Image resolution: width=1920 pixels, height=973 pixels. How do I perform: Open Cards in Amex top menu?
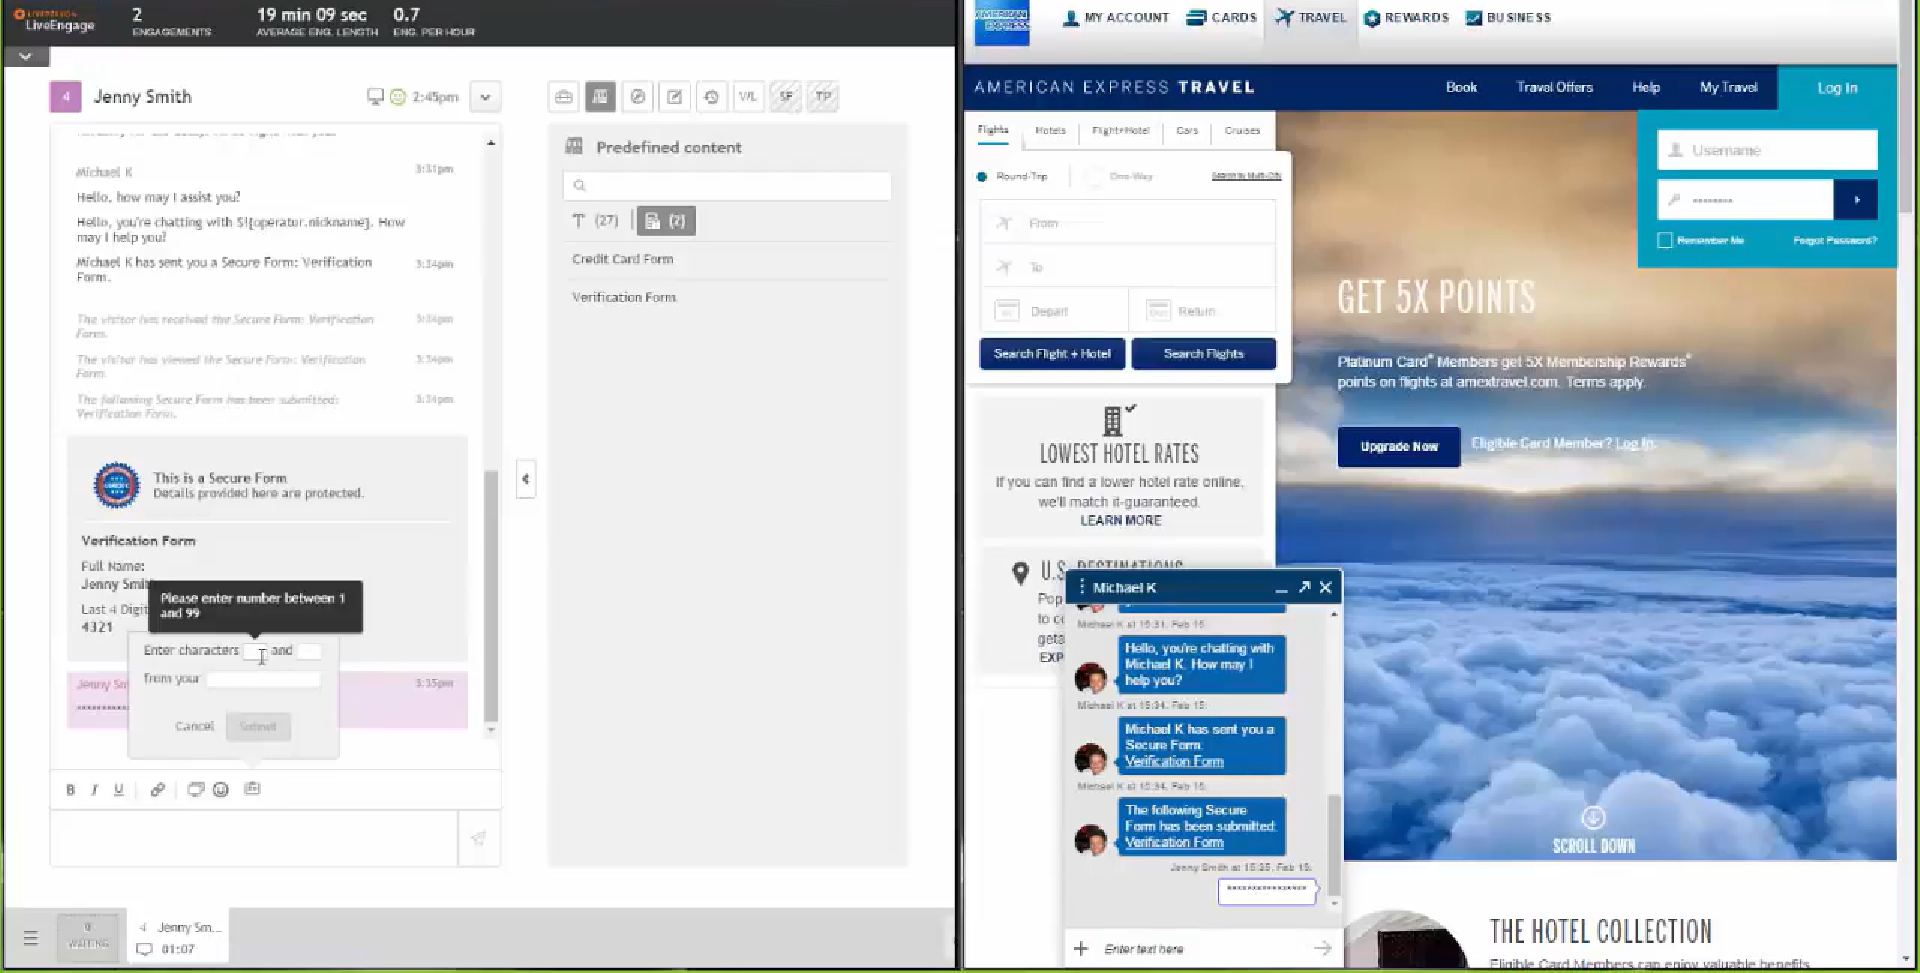[x=1222, y=18]
